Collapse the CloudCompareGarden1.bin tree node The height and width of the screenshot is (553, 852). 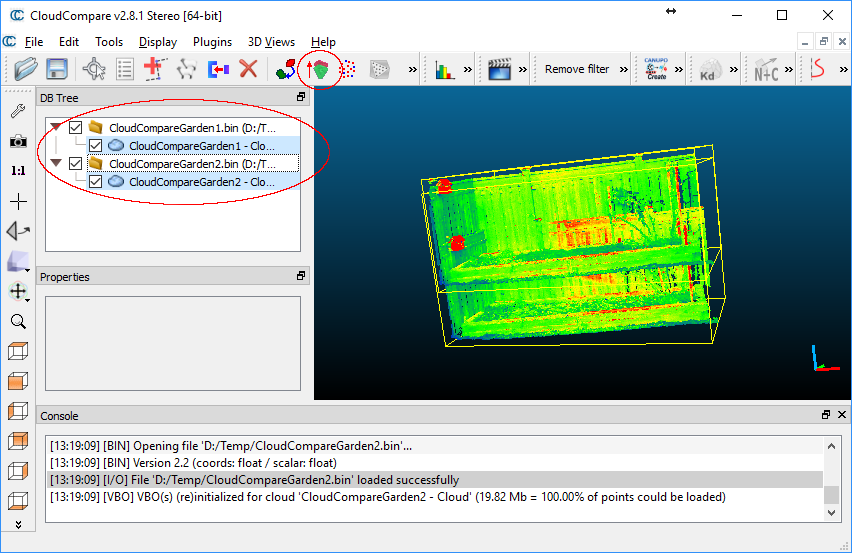pyautogui.click(x=55, y=127)
